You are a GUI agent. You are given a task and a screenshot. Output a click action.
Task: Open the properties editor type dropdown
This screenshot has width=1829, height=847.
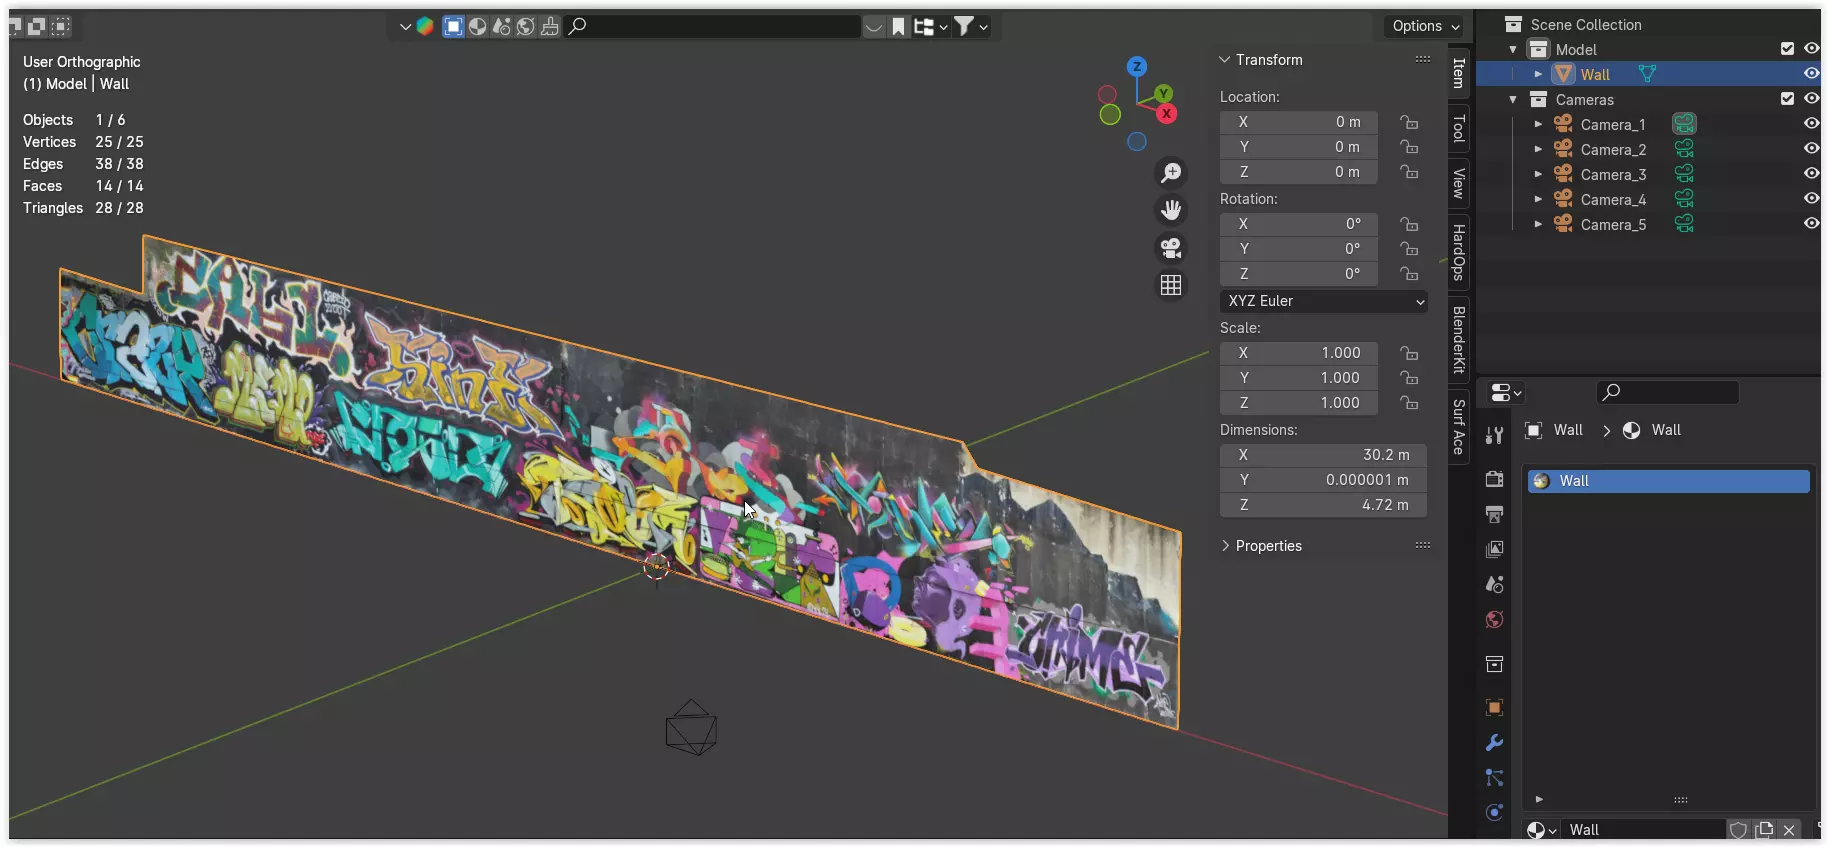[x=1505, y=393]
